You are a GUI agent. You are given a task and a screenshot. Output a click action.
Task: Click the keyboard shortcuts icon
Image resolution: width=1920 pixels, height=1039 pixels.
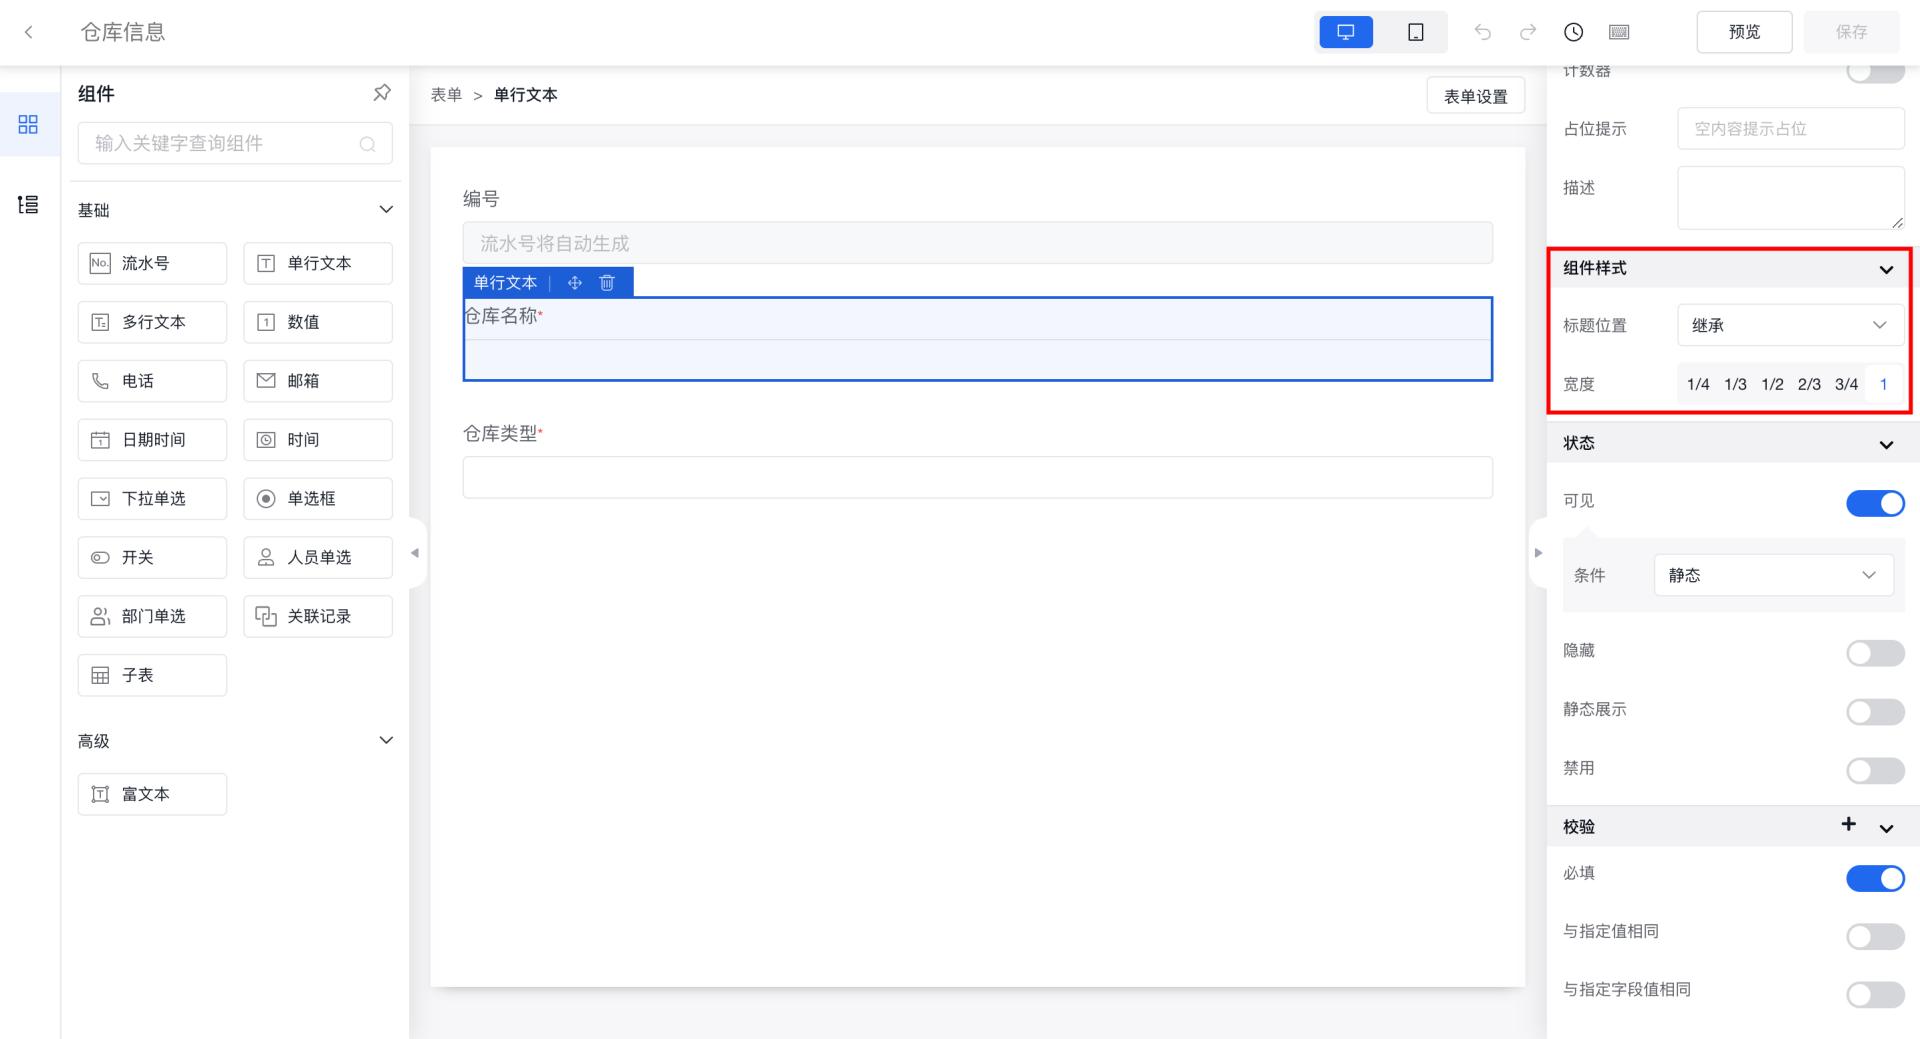pyautogui.click(x=1619, y=32)
